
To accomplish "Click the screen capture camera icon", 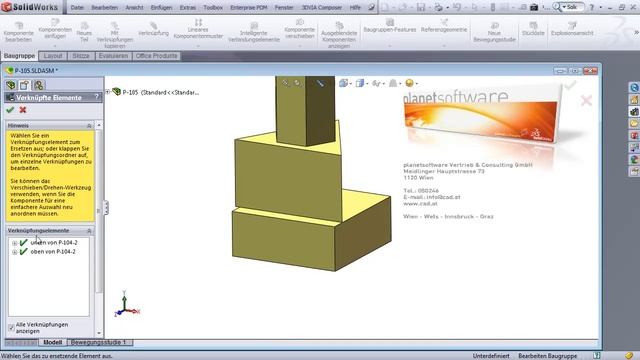I will pos(534,7).
